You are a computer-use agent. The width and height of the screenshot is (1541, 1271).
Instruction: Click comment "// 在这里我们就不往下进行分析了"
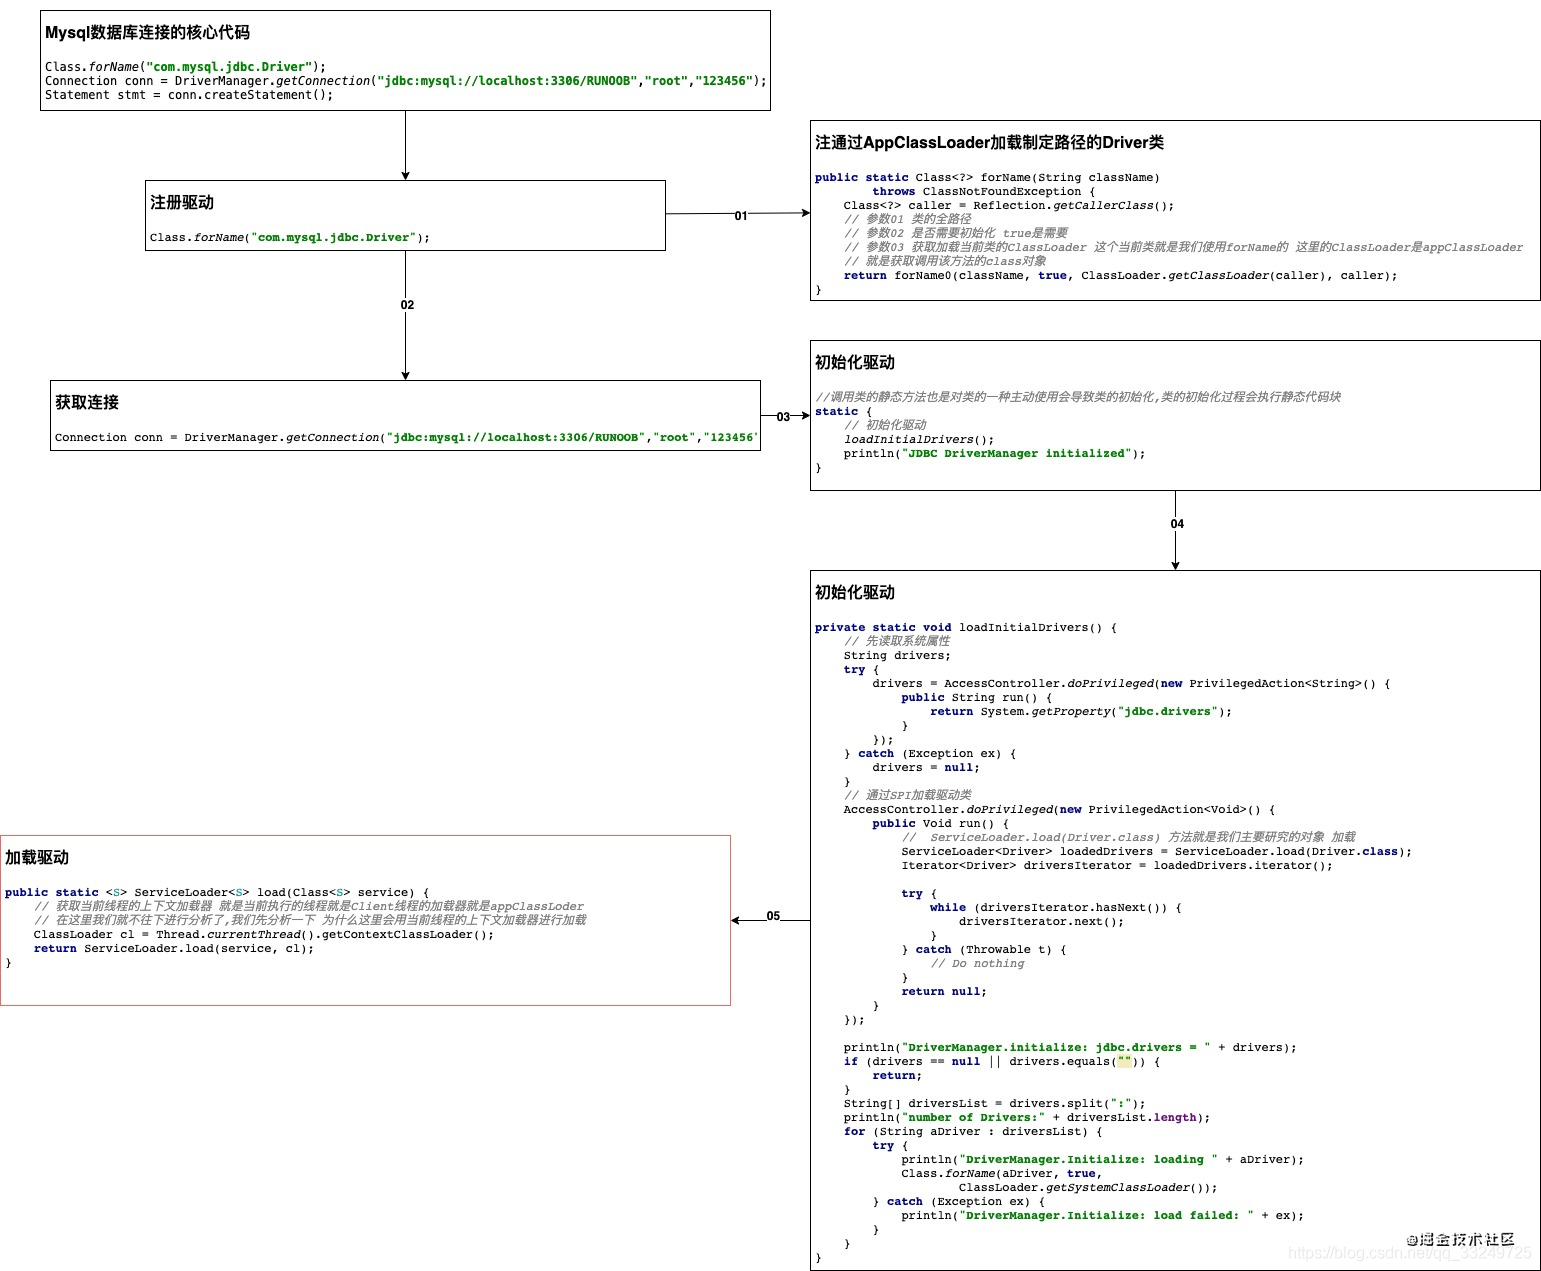pyautogui.click(x=311, y=920)
